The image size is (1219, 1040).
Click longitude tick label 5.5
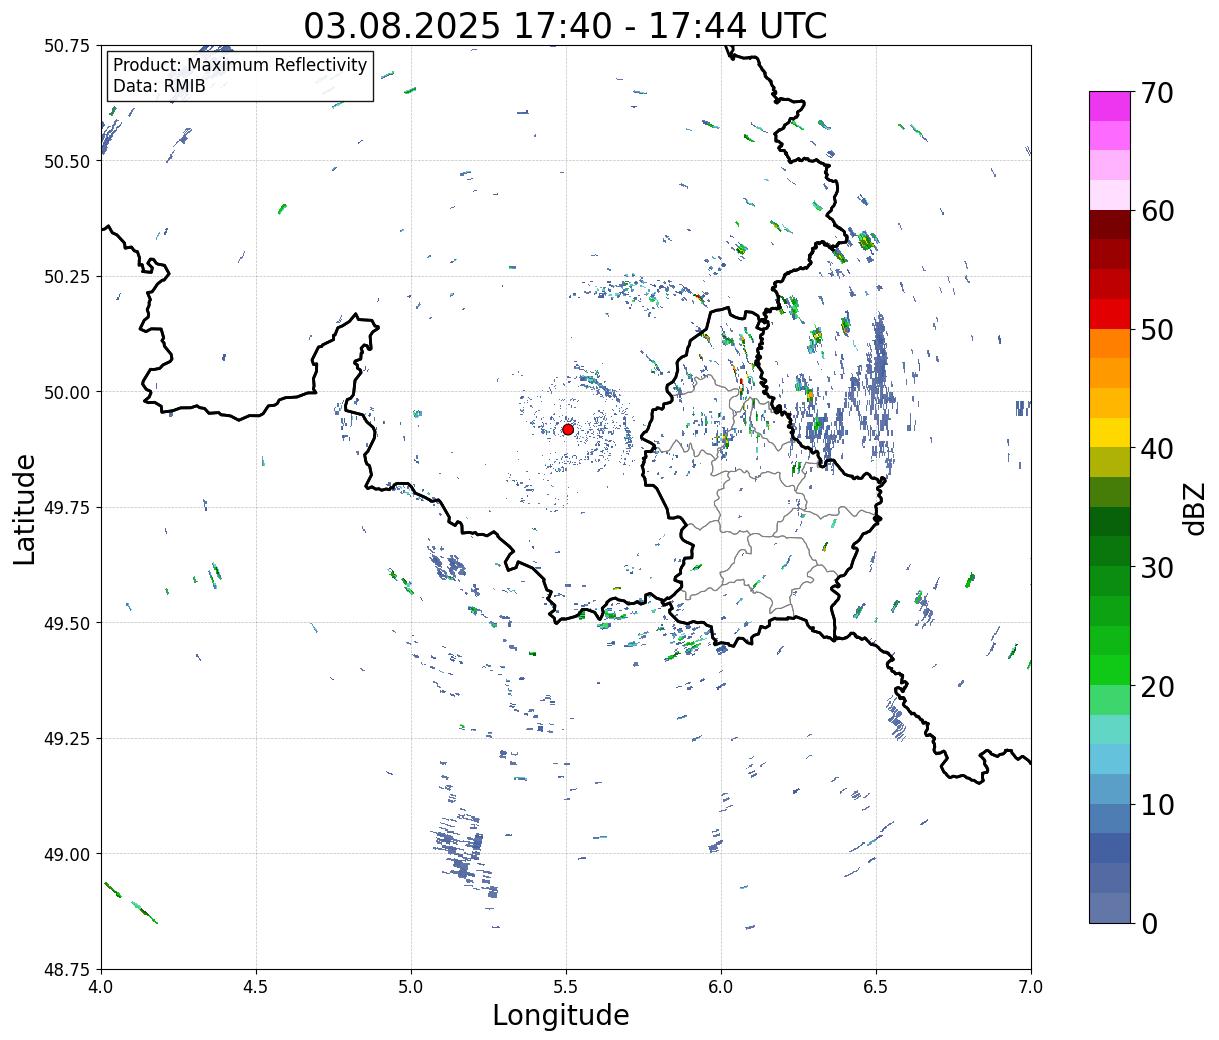click(566, 987)
